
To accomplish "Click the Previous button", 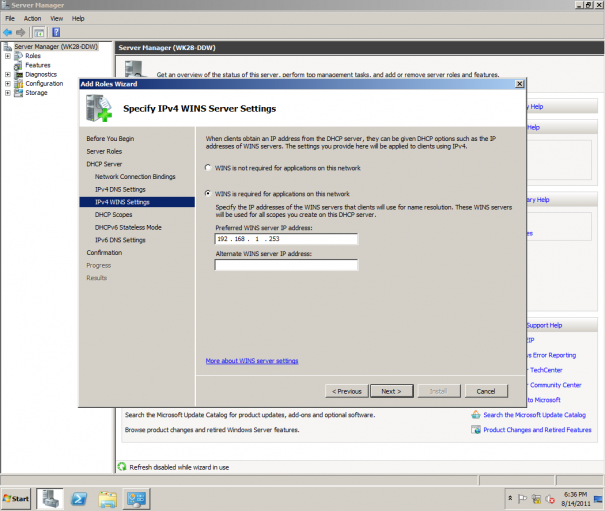I will (x=347, y=391).
